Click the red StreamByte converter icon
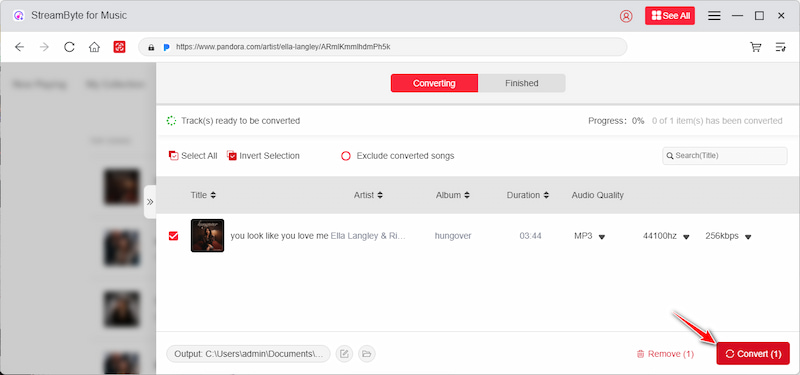Image resolution: width=800 pixels, height=375 pixels. pyautogui.click(x=119, y=47)
